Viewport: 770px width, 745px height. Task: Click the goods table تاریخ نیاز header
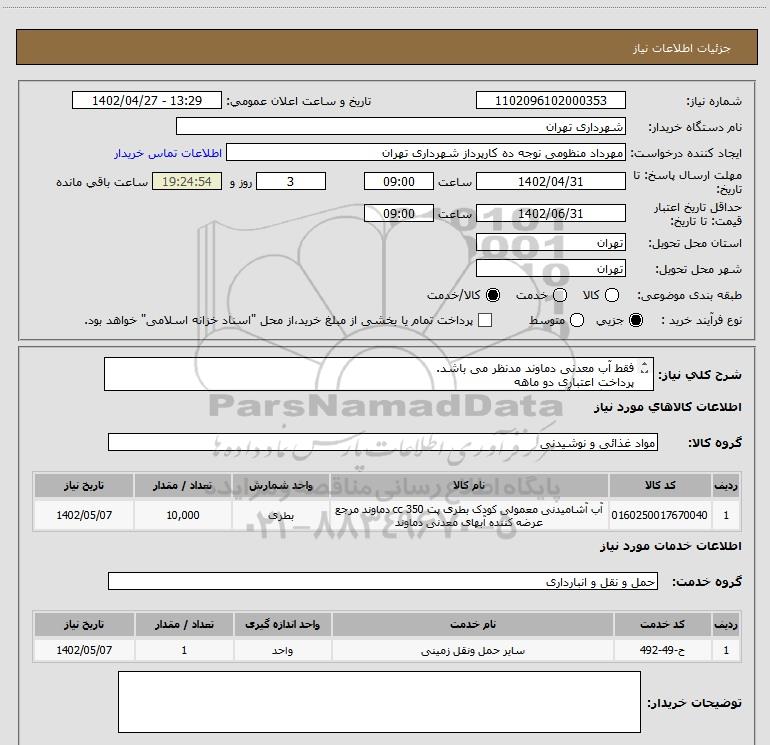[84, 485]
